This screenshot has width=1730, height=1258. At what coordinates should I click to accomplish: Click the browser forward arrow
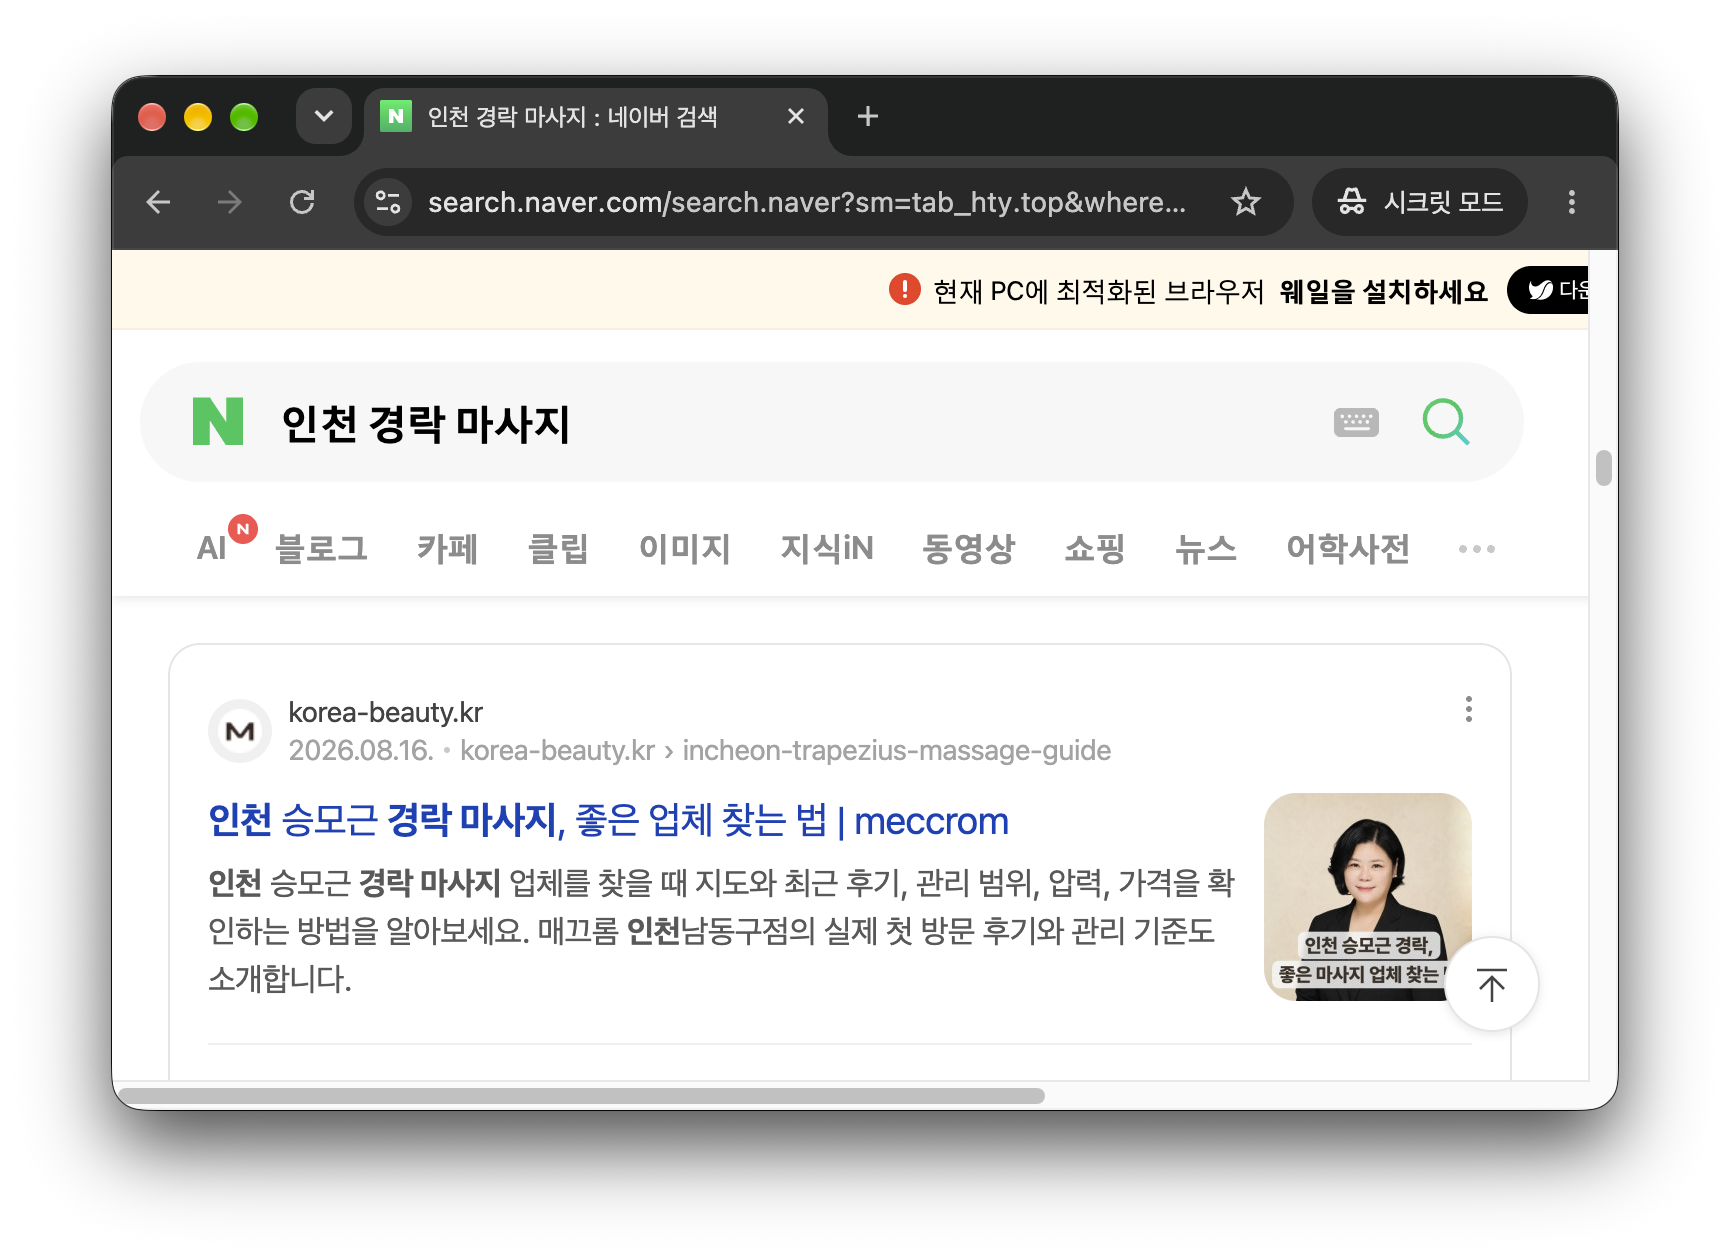point(230,203)
